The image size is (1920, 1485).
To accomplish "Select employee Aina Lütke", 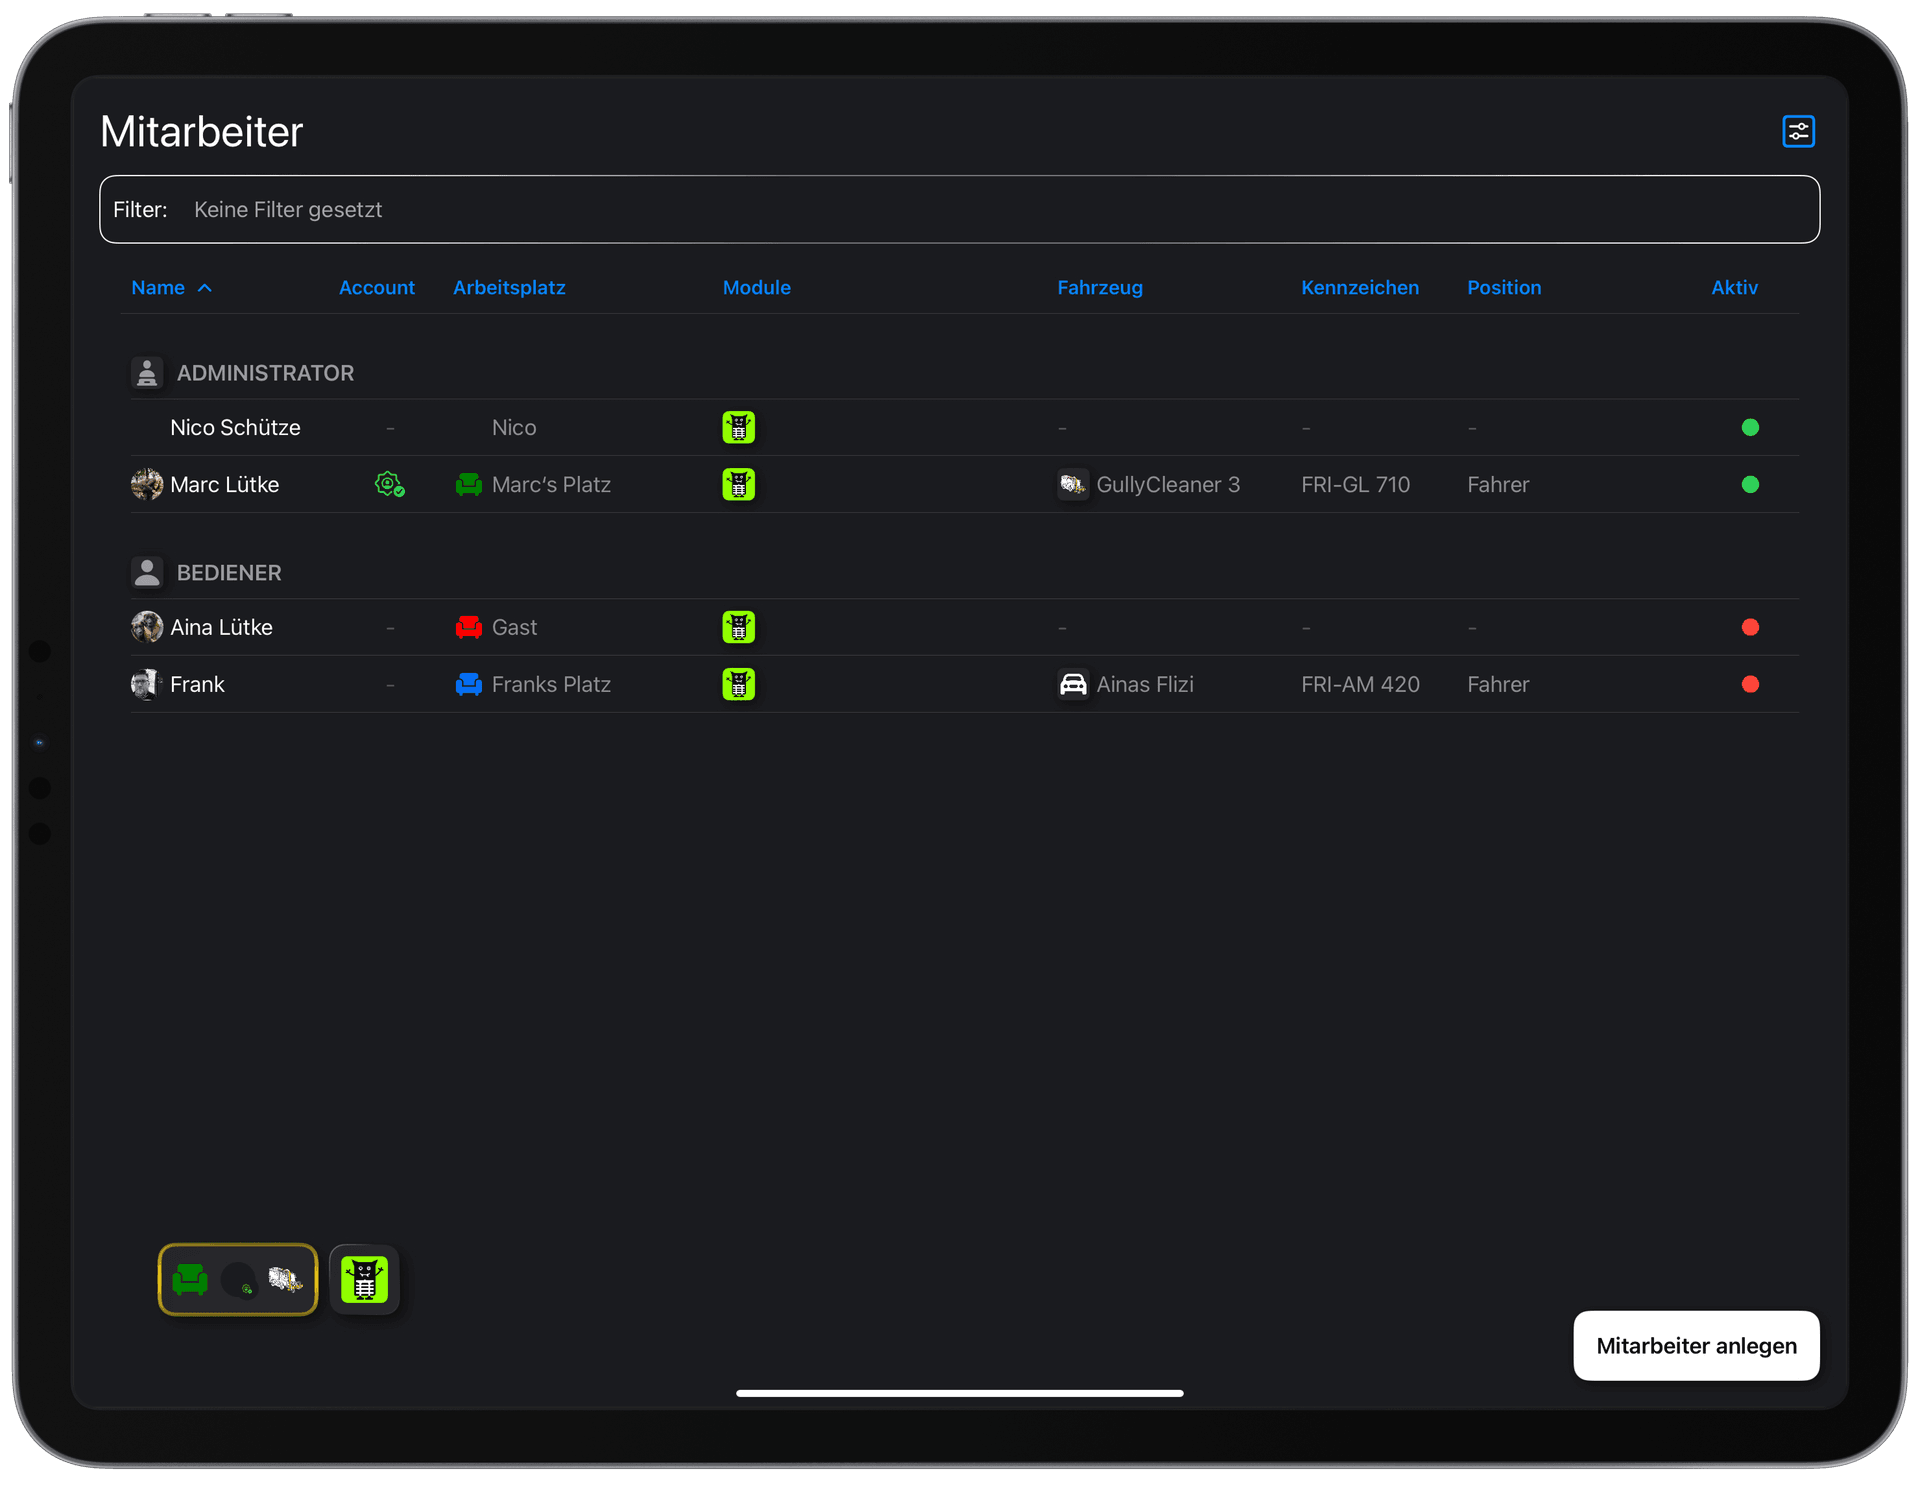I will 221,627.
